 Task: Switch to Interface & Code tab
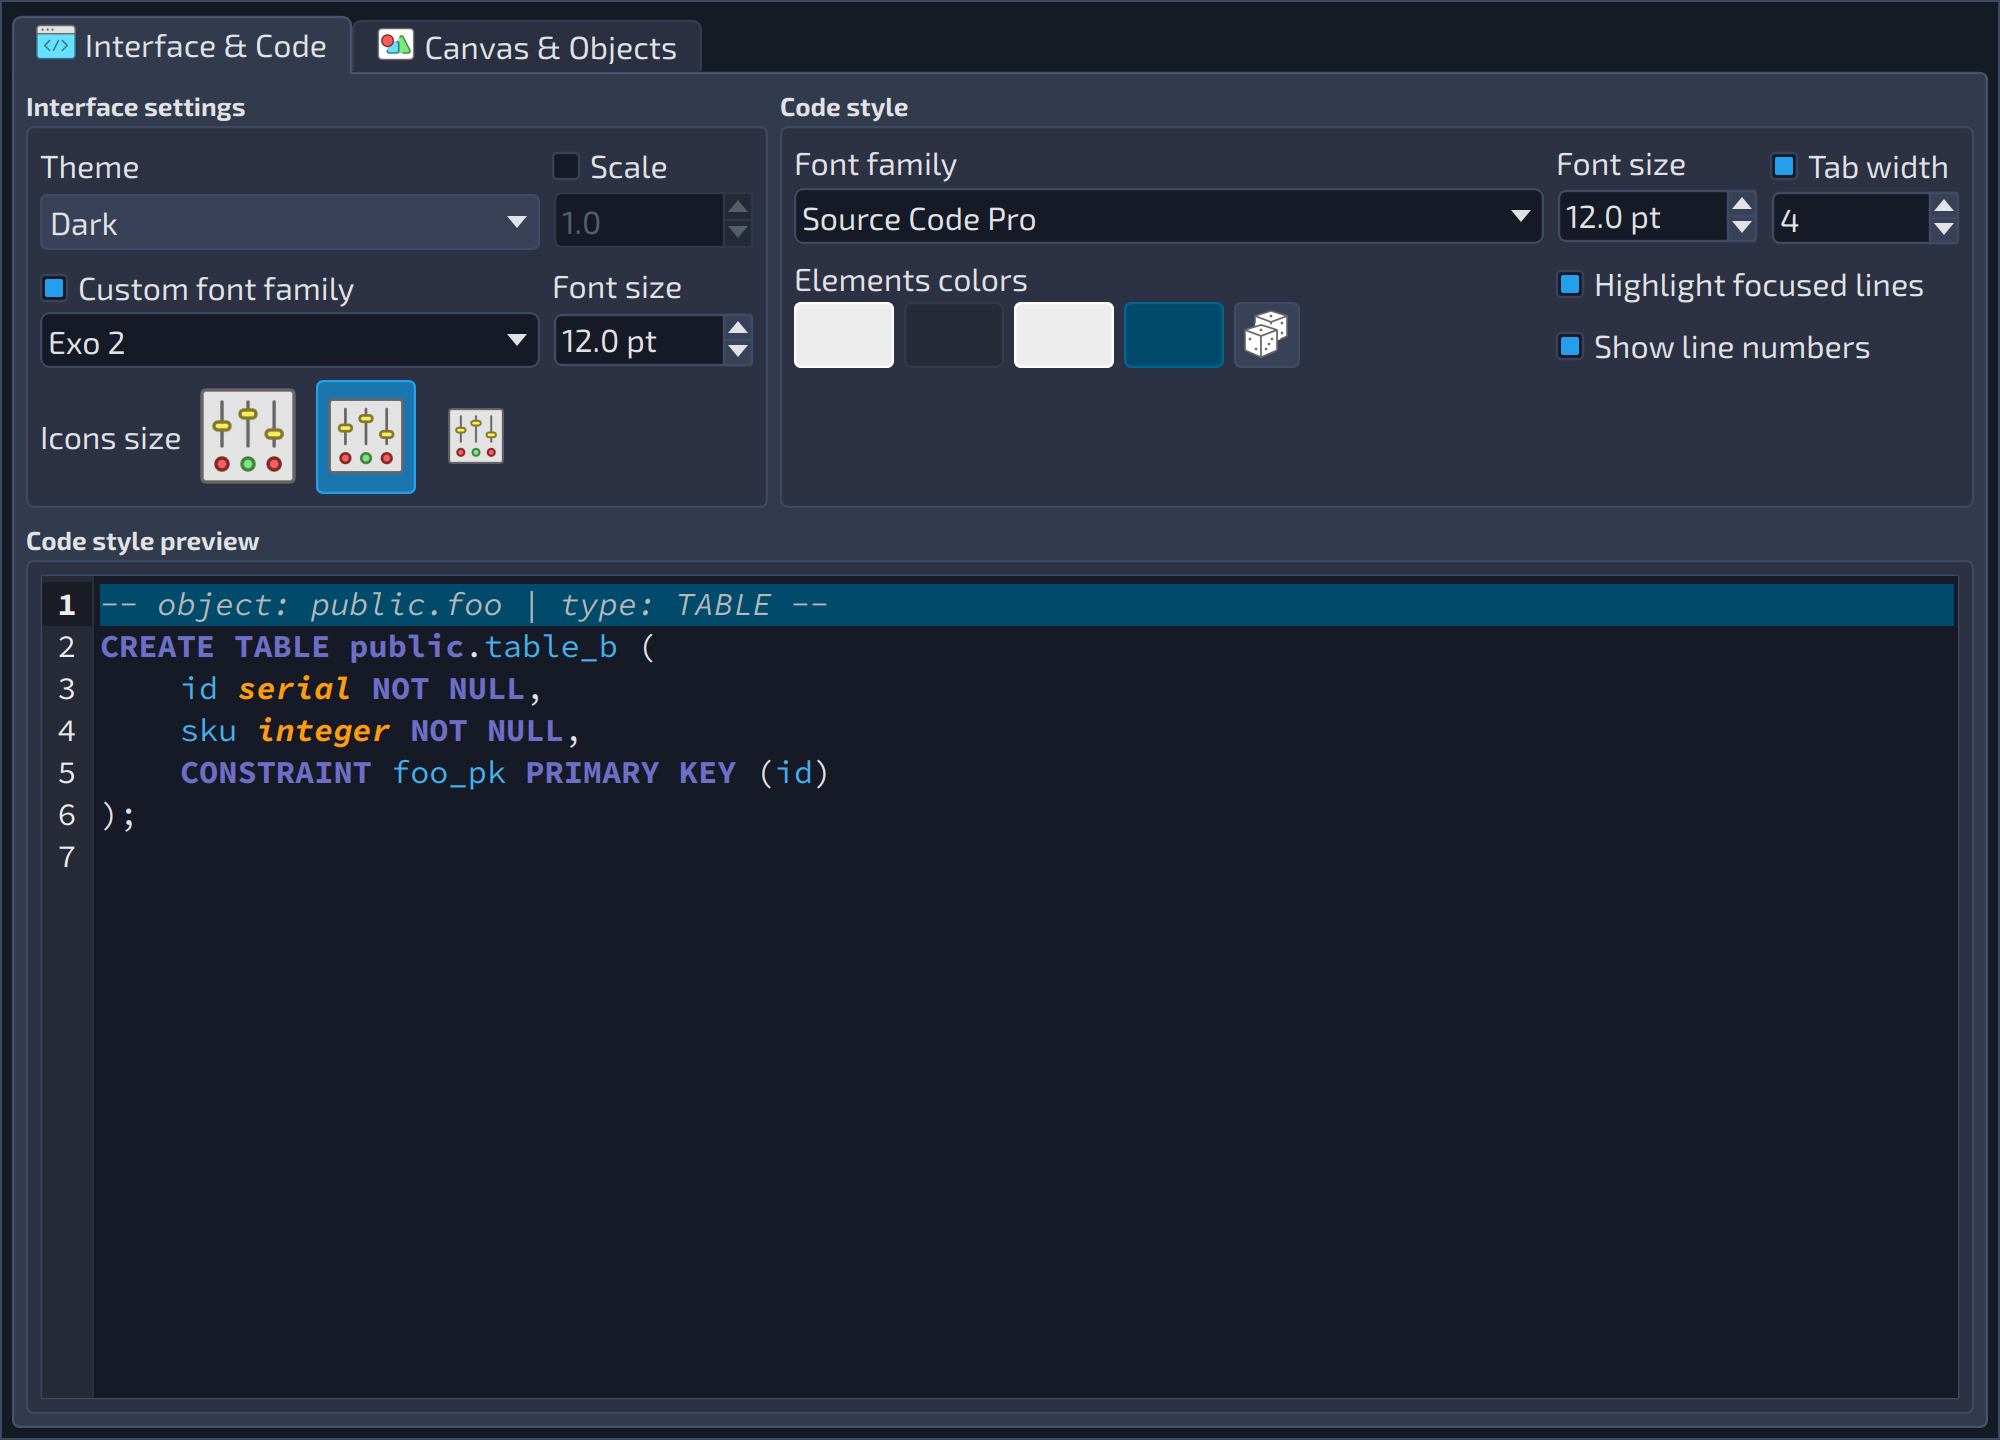tap(182, 46)
